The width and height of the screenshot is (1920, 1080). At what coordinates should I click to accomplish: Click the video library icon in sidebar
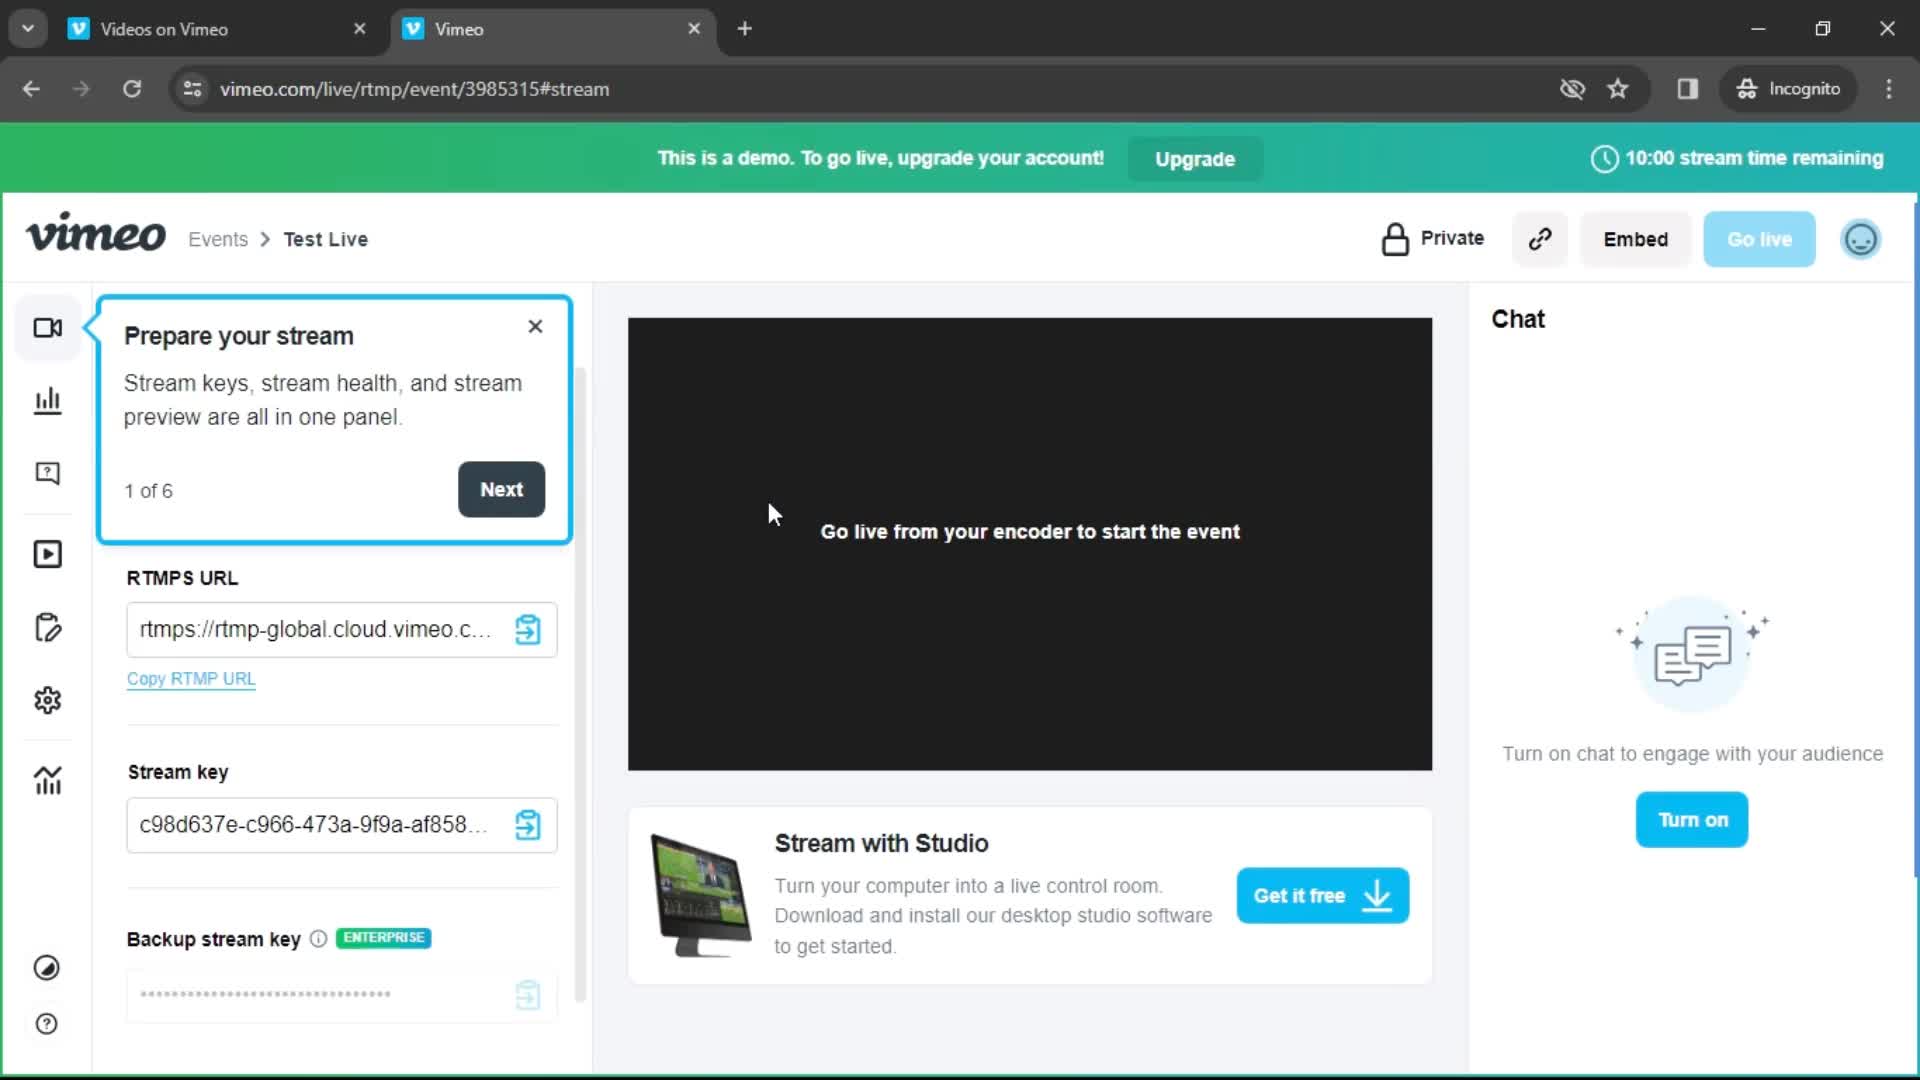click(47, 554)
